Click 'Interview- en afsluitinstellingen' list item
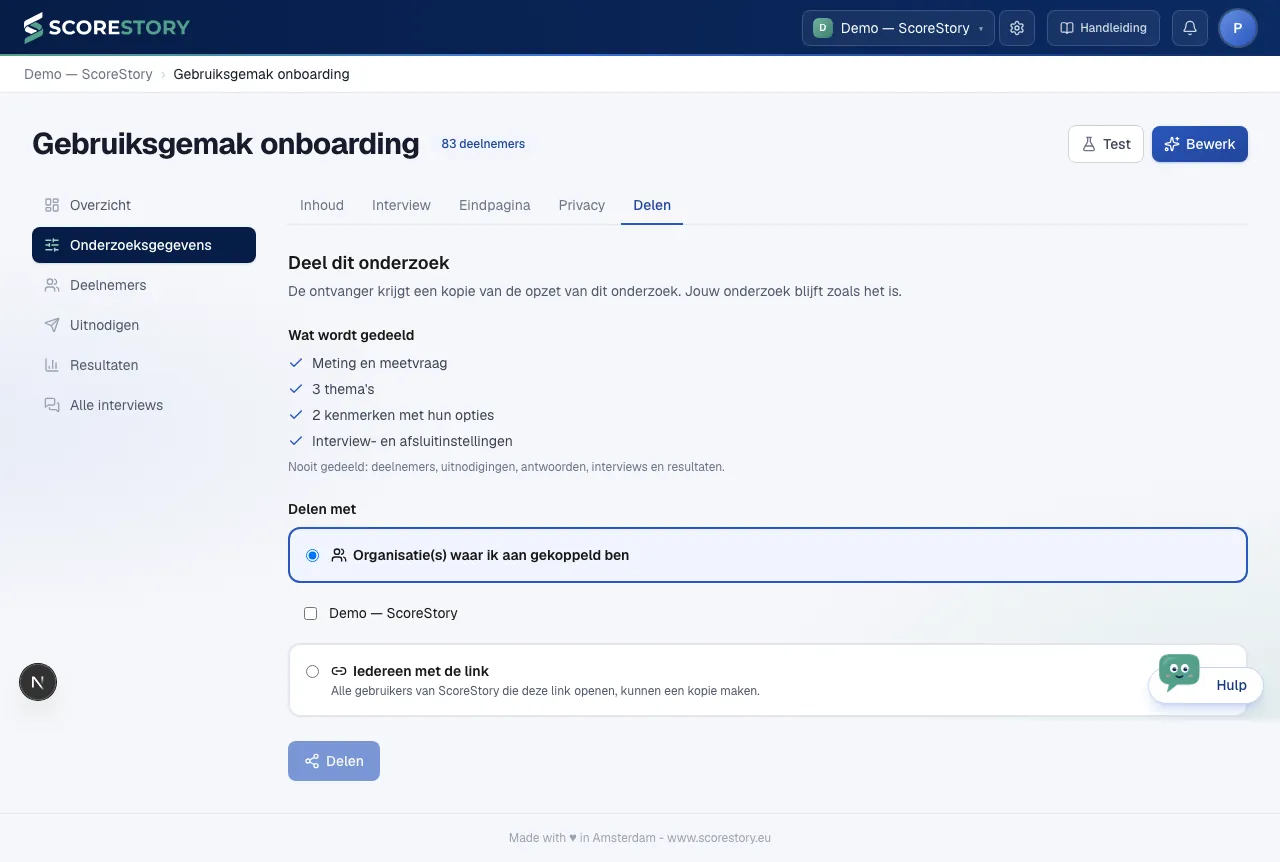 pos(412,441)
